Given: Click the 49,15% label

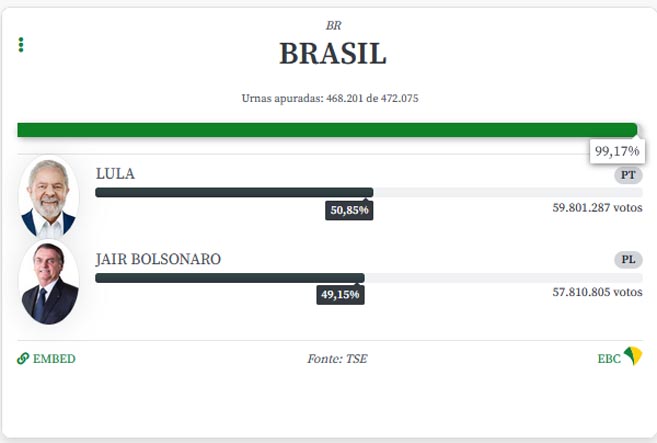Looking at the screenshot, I should [340, 295].
